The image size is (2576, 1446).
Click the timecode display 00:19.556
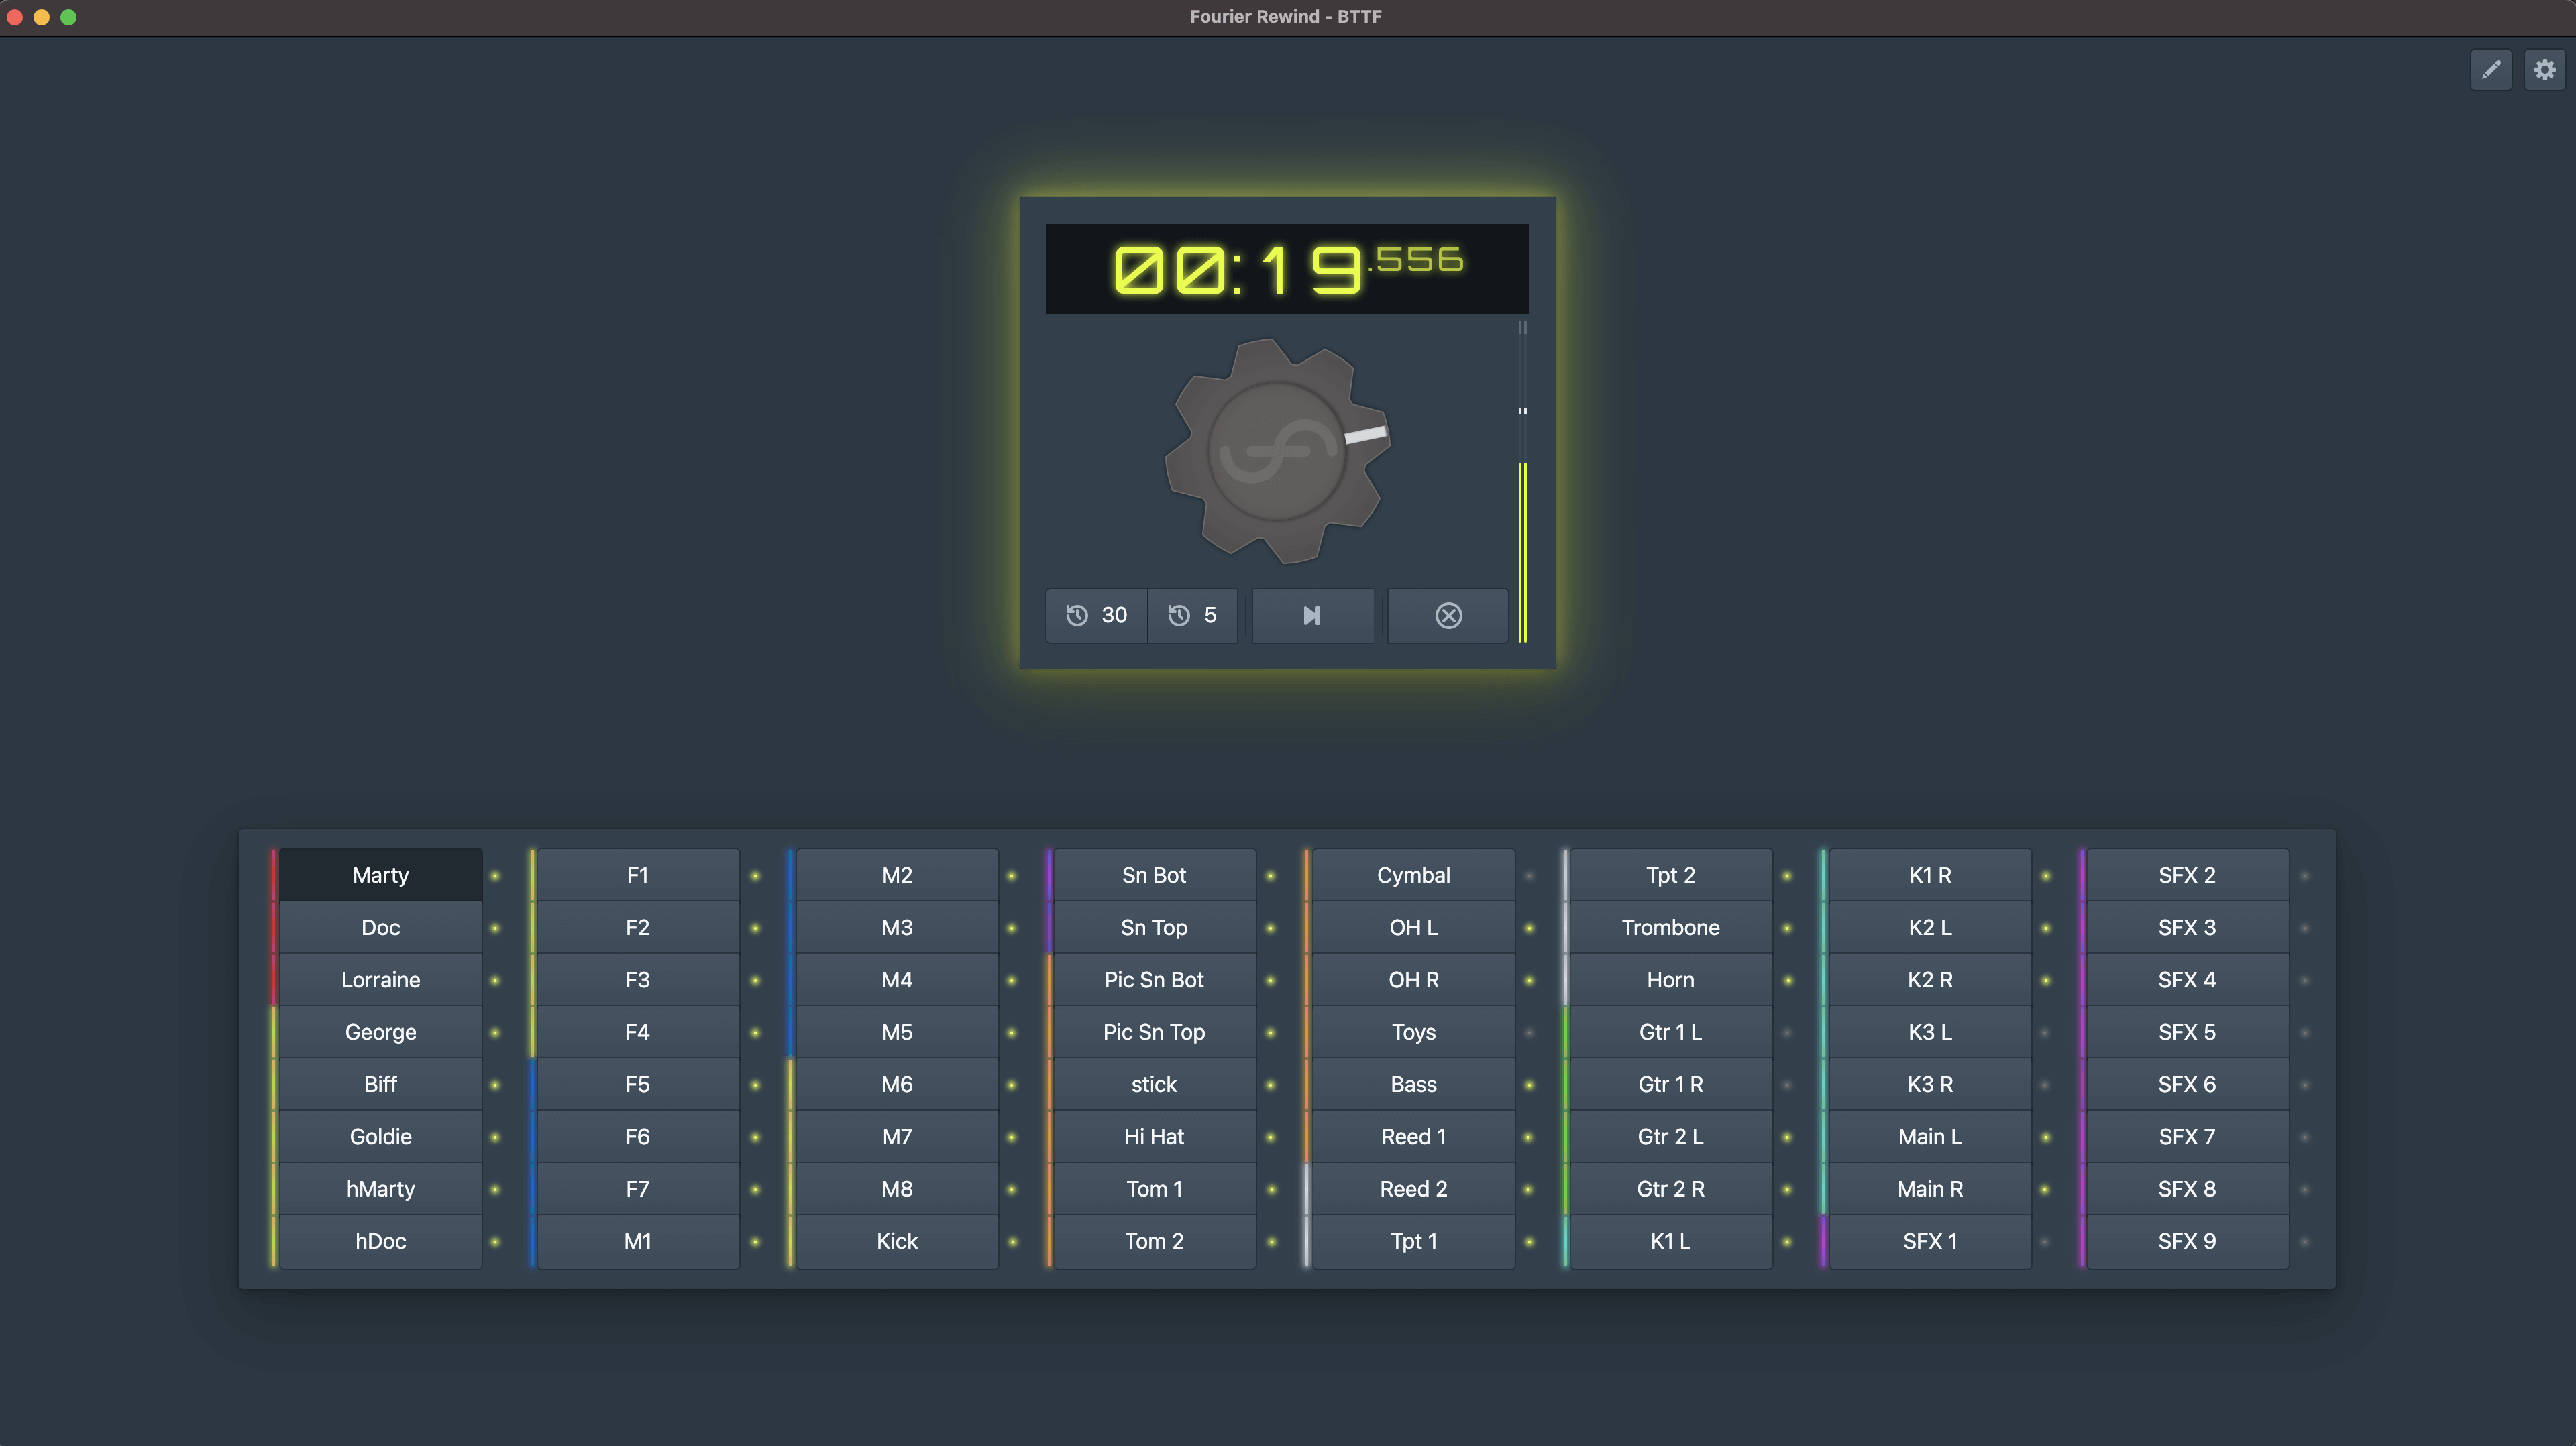tap(1287, 269)
